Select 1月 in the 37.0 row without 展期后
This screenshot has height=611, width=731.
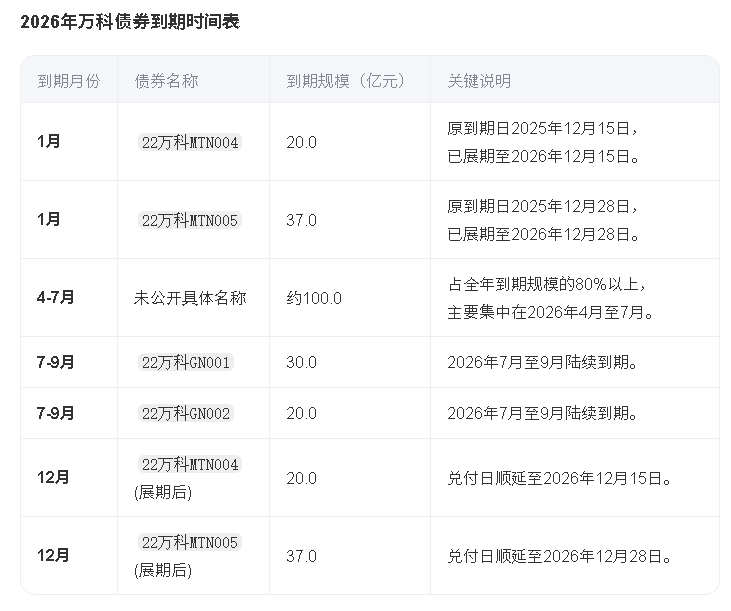(48, 219)
